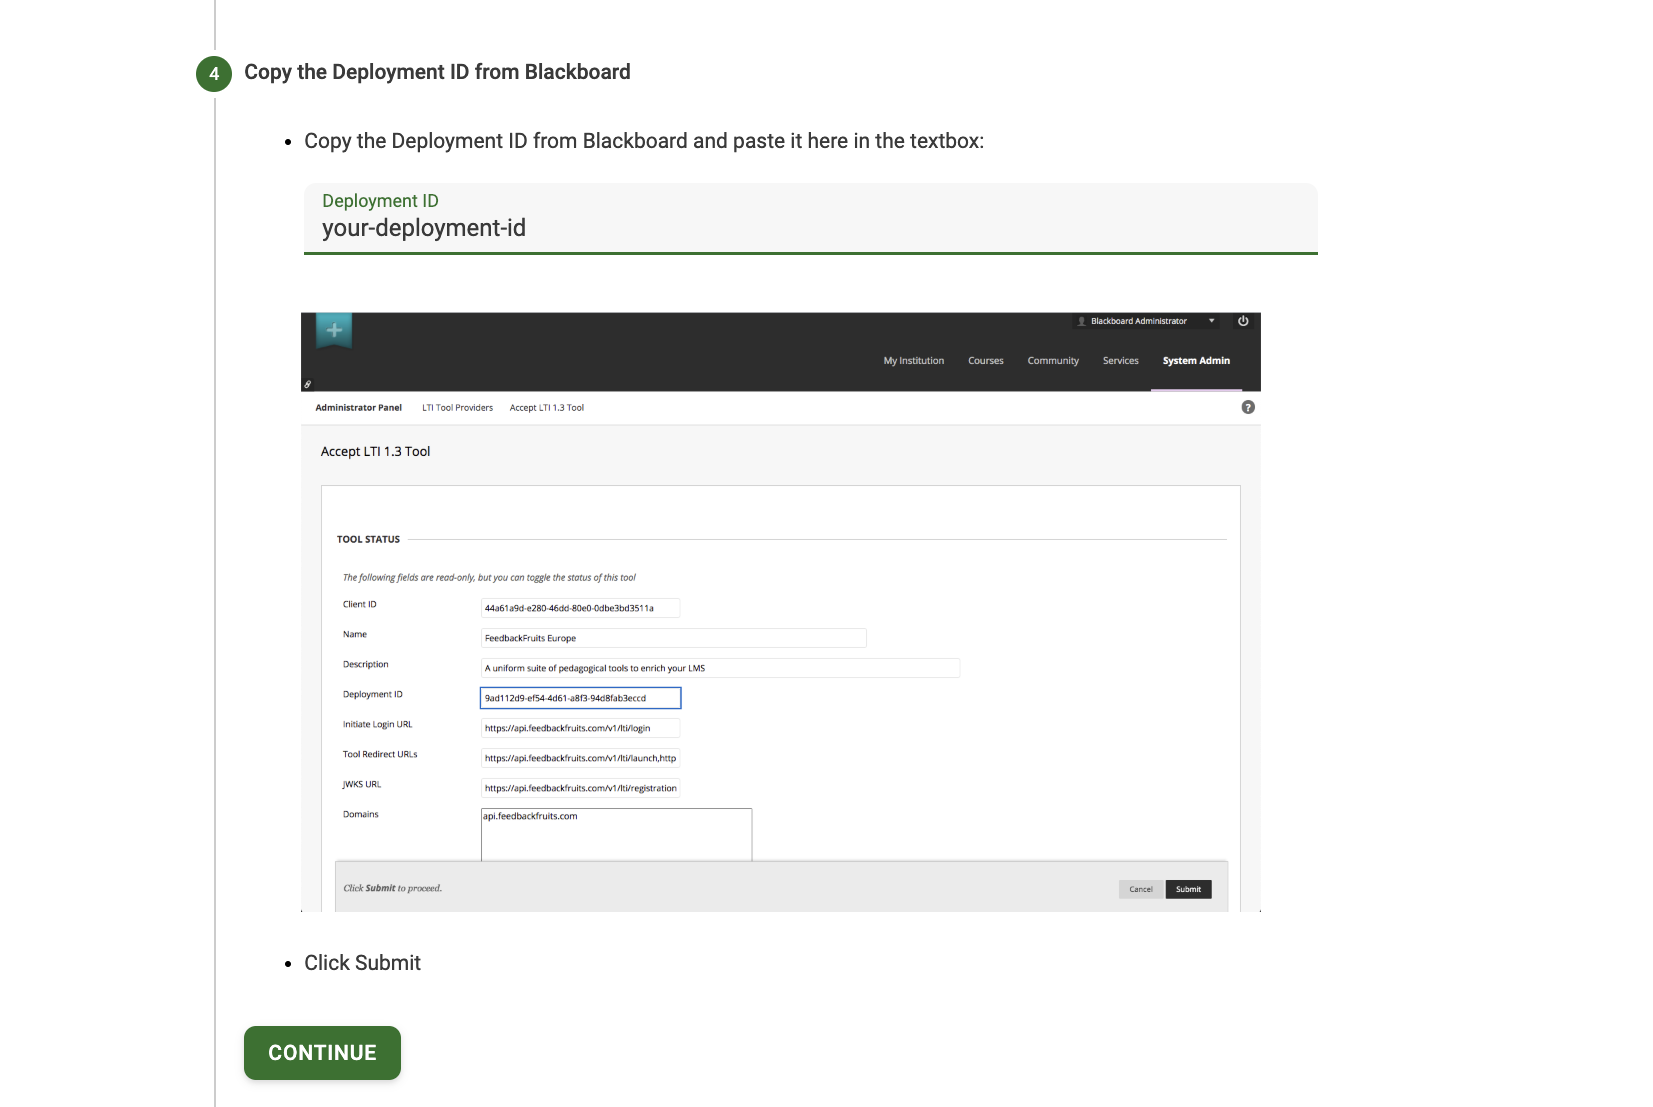
Task: Click the Name field showing FeedbackFruits Europe
Action: point(673,638)
